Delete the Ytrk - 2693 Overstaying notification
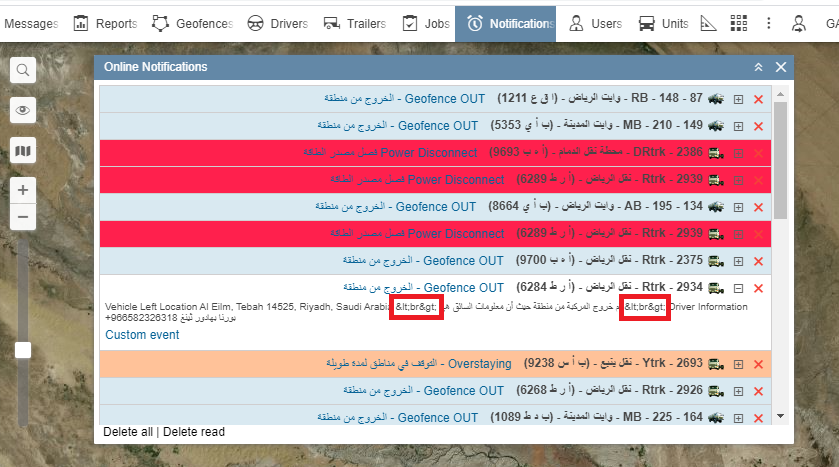 (x=758, y=364)
